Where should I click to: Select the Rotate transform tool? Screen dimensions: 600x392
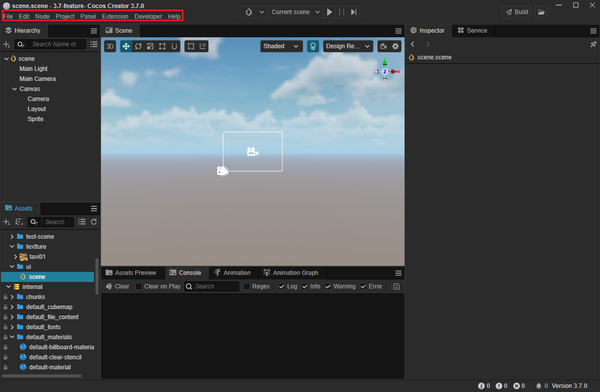click(x=138, y=46)
